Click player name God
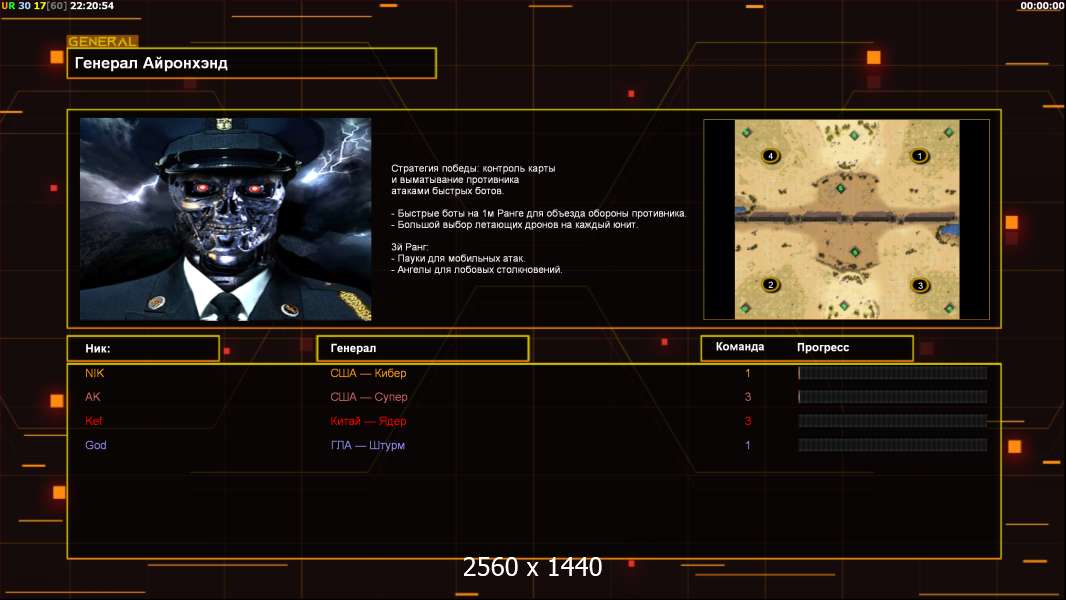This screenshot has width=1066, height=600. [x=96, y=445]
